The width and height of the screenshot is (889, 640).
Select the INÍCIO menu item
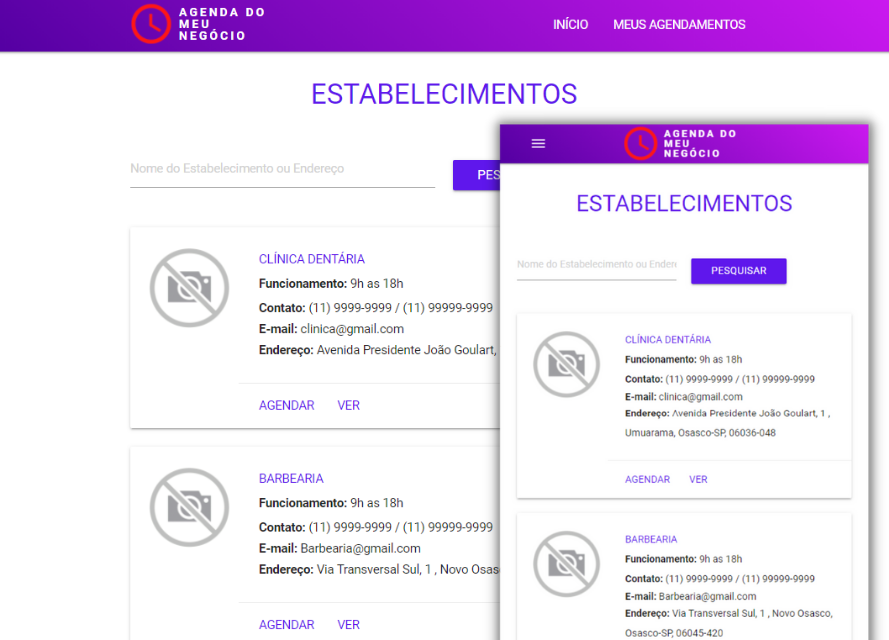[x=570, y=24]
